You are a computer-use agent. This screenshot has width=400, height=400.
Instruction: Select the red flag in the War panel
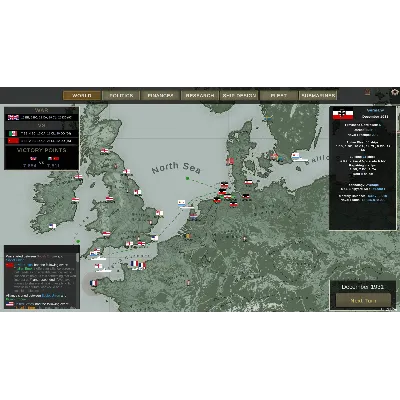[13, 141]
